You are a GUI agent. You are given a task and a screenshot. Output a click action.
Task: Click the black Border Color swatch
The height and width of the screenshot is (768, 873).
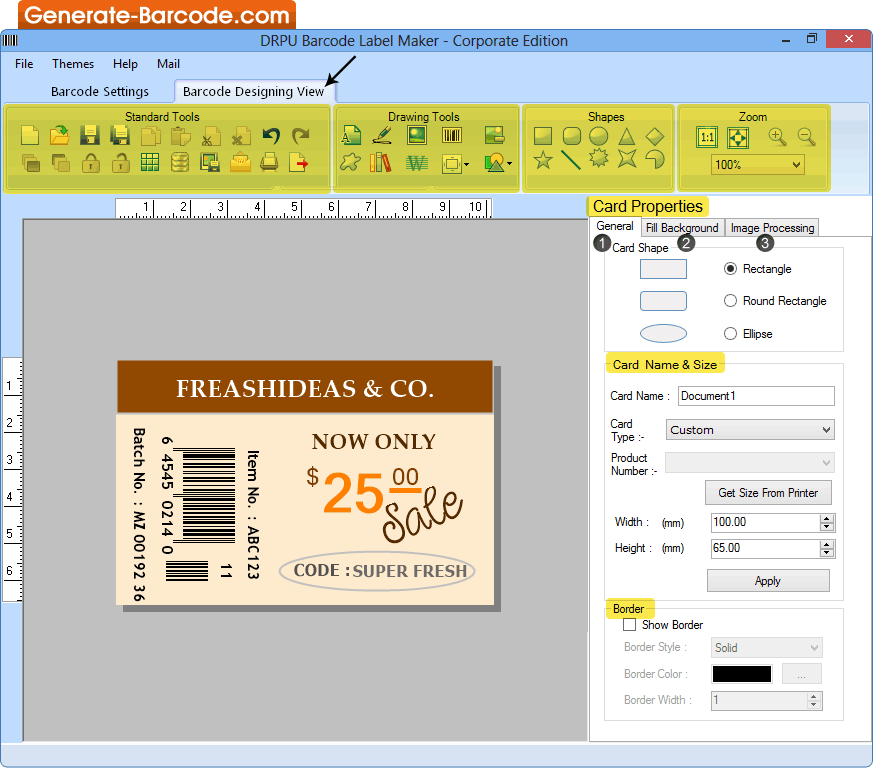tap(742, 674)
